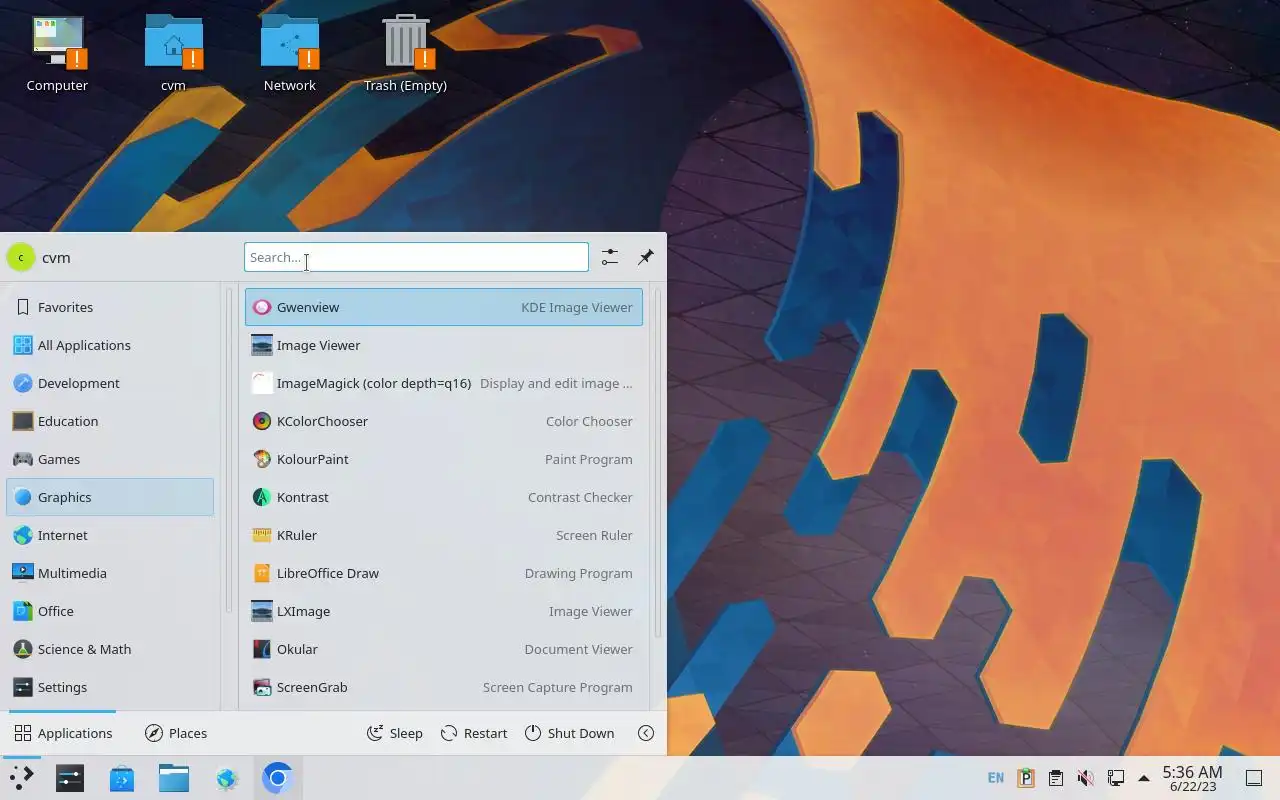1280x800 pixels.
Task: Select Trash (Empty) desktop icon
Action: pos(405,55)
